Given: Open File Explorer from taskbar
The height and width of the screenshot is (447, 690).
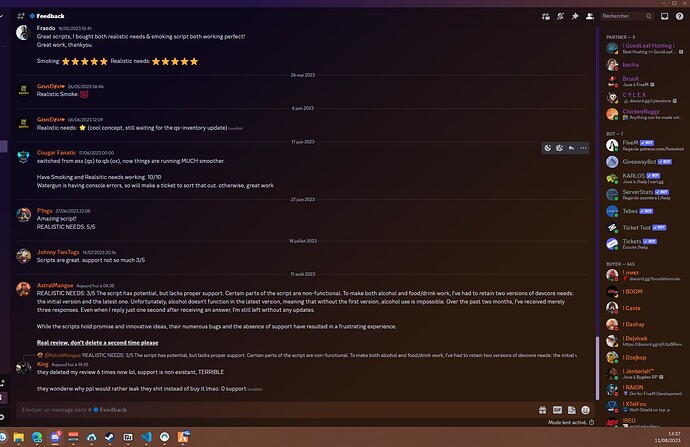Looking at the screenshot, I should tap(18, 437).
